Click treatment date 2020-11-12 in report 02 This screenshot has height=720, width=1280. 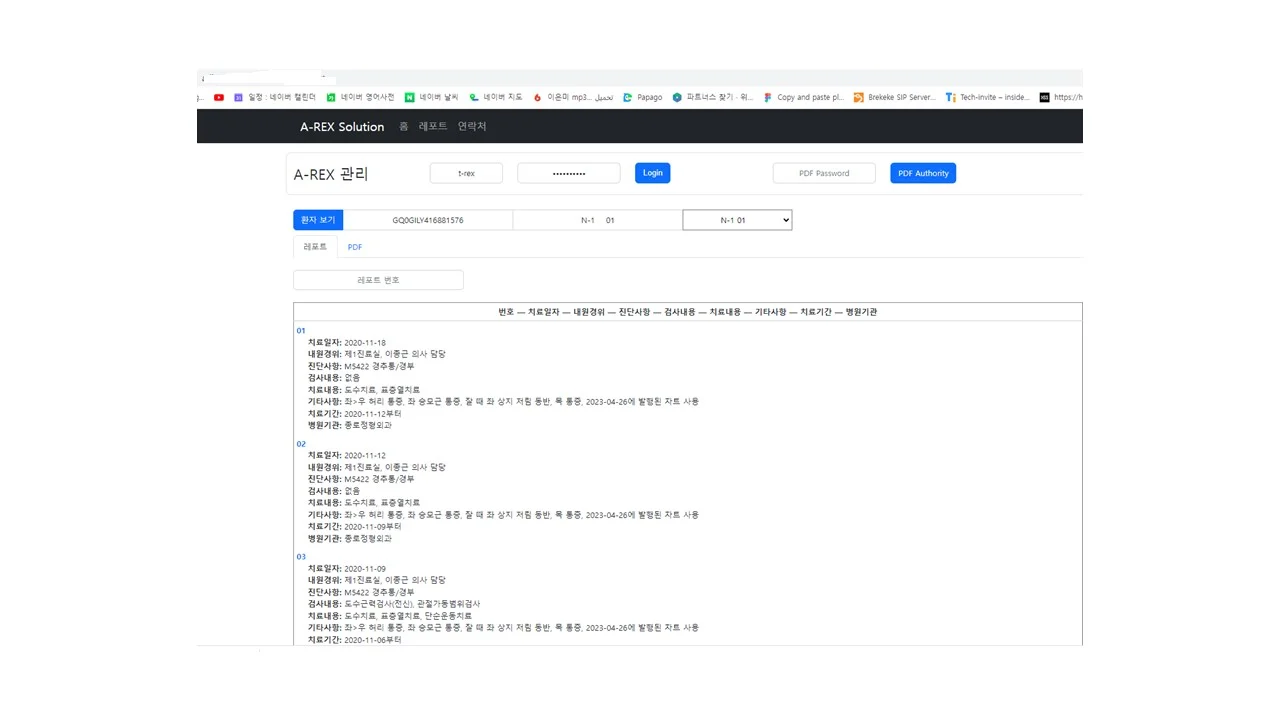(365, 455)
